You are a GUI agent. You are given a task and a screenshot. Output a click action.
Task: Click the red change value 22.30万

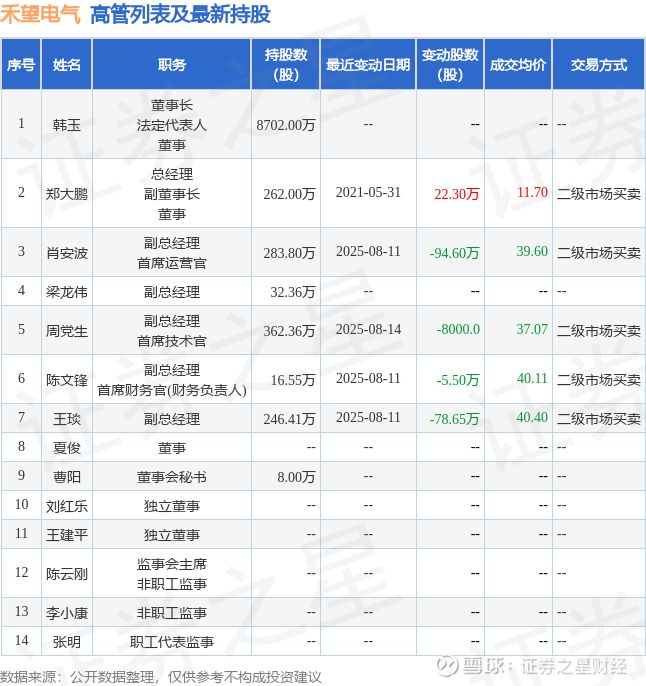pos(457,194)
